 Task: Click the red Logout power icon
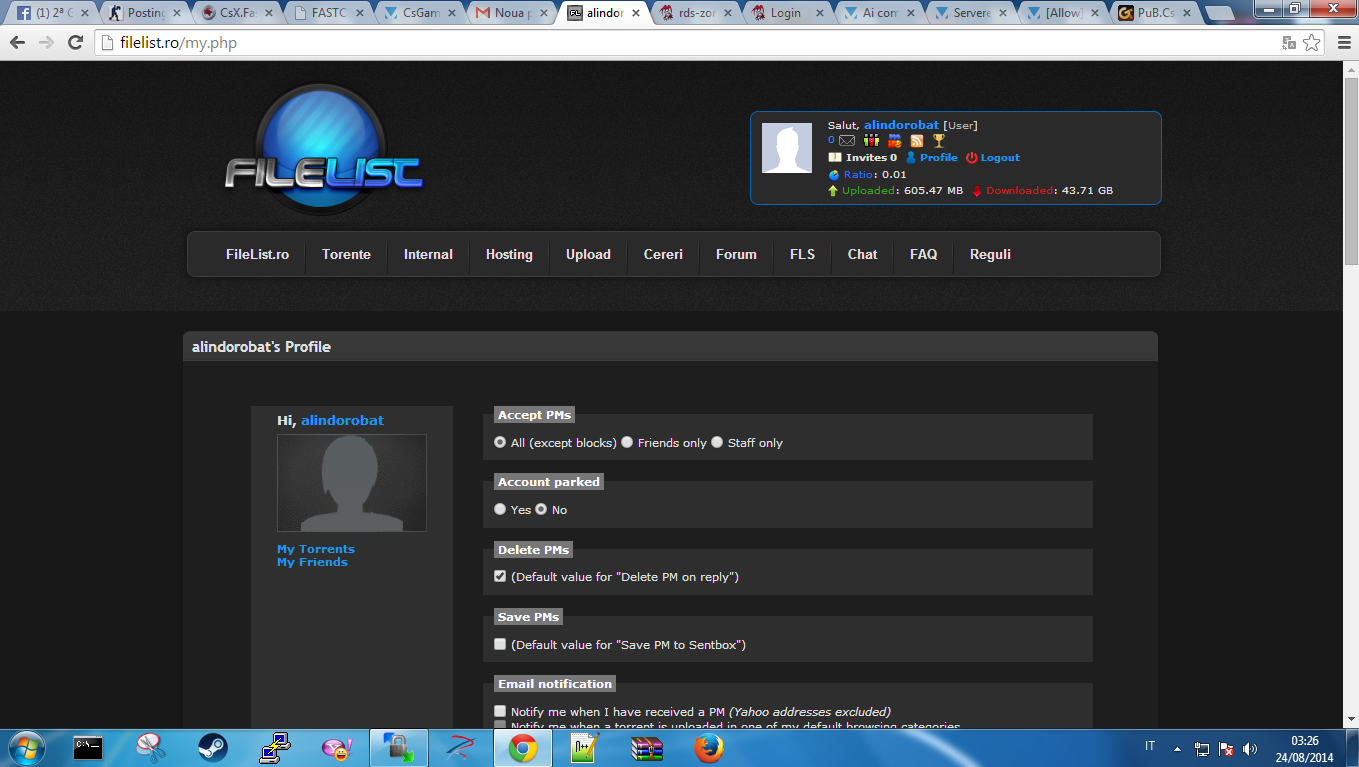click(971, 158)
